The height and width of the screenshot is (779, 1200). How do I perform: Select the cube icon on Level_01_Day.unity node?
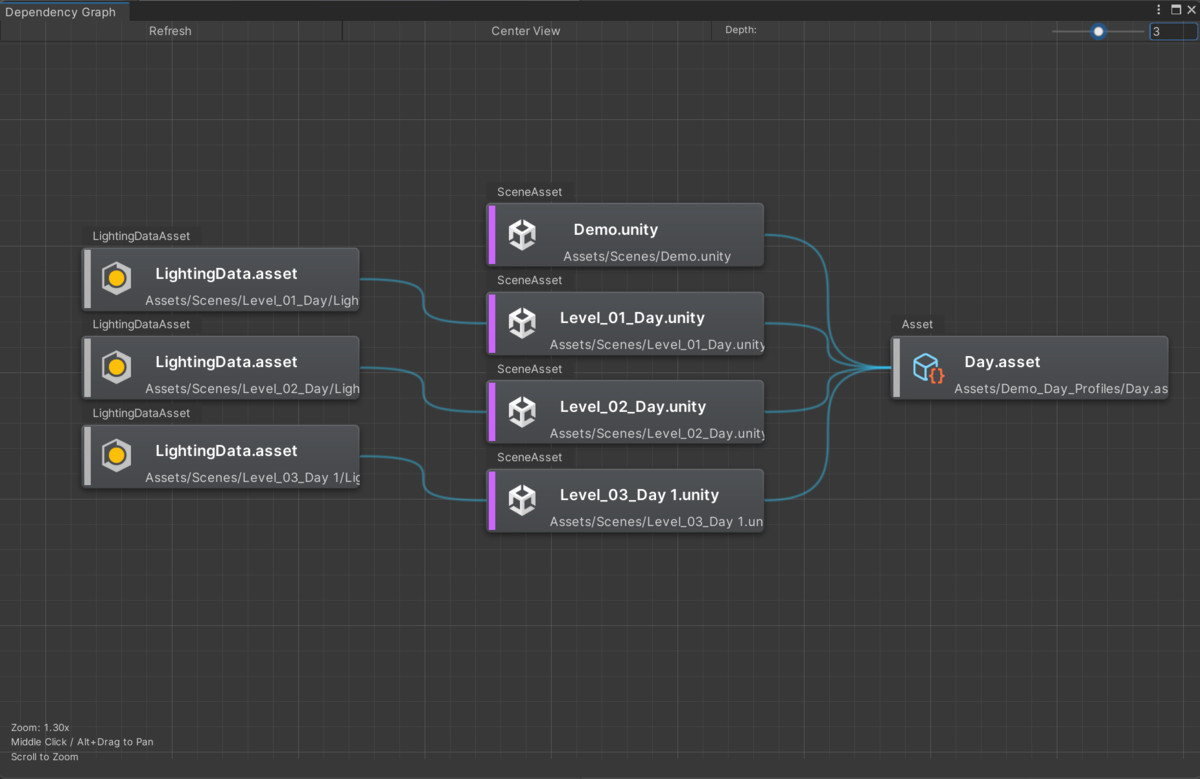pos(522,323)
